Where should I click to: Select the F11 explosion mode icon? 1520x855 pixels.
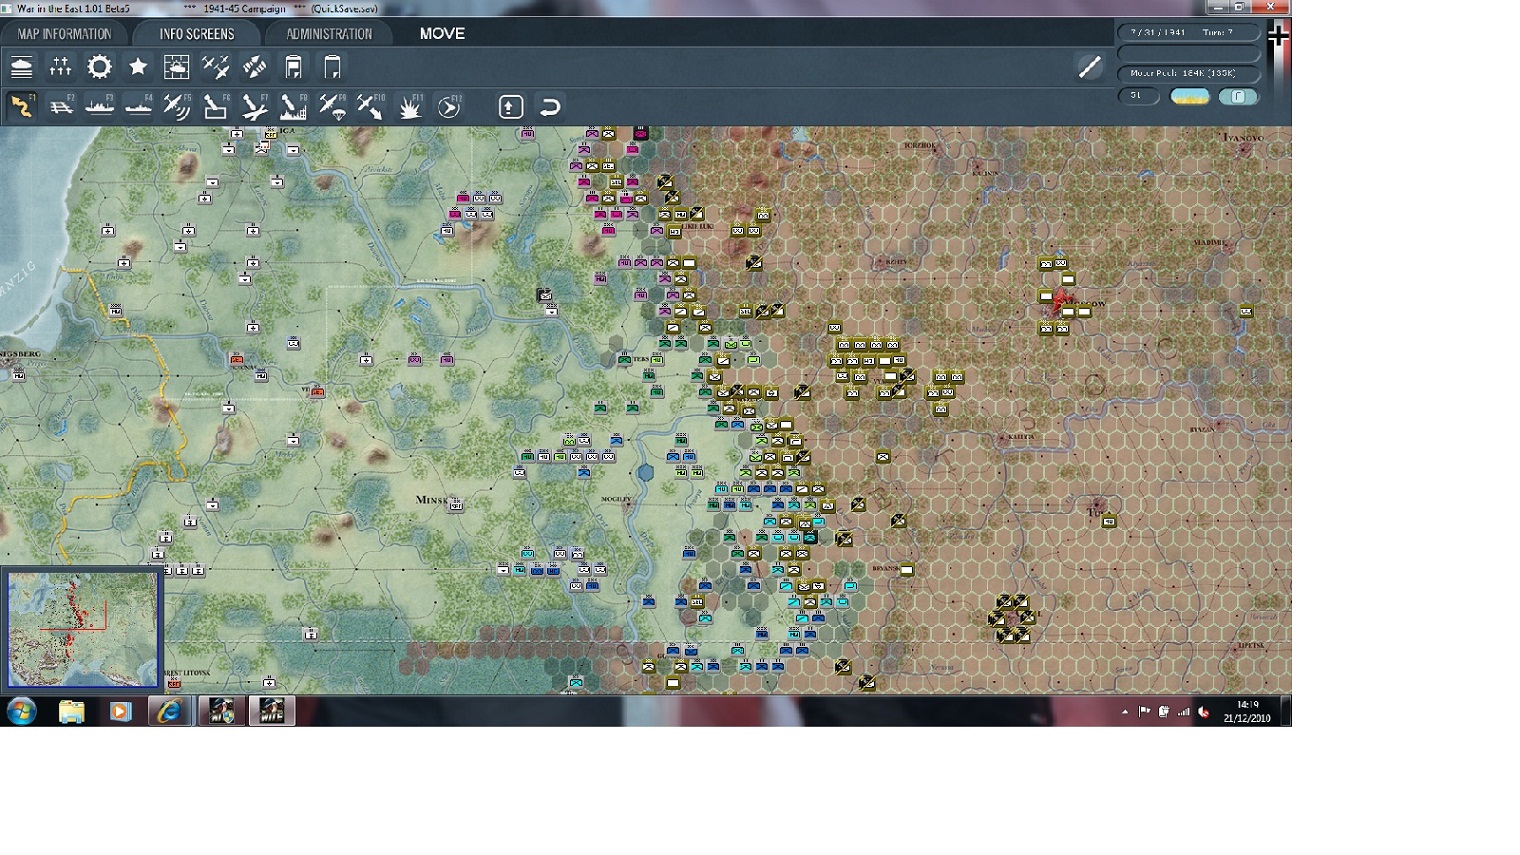click(x=410, y=106)
